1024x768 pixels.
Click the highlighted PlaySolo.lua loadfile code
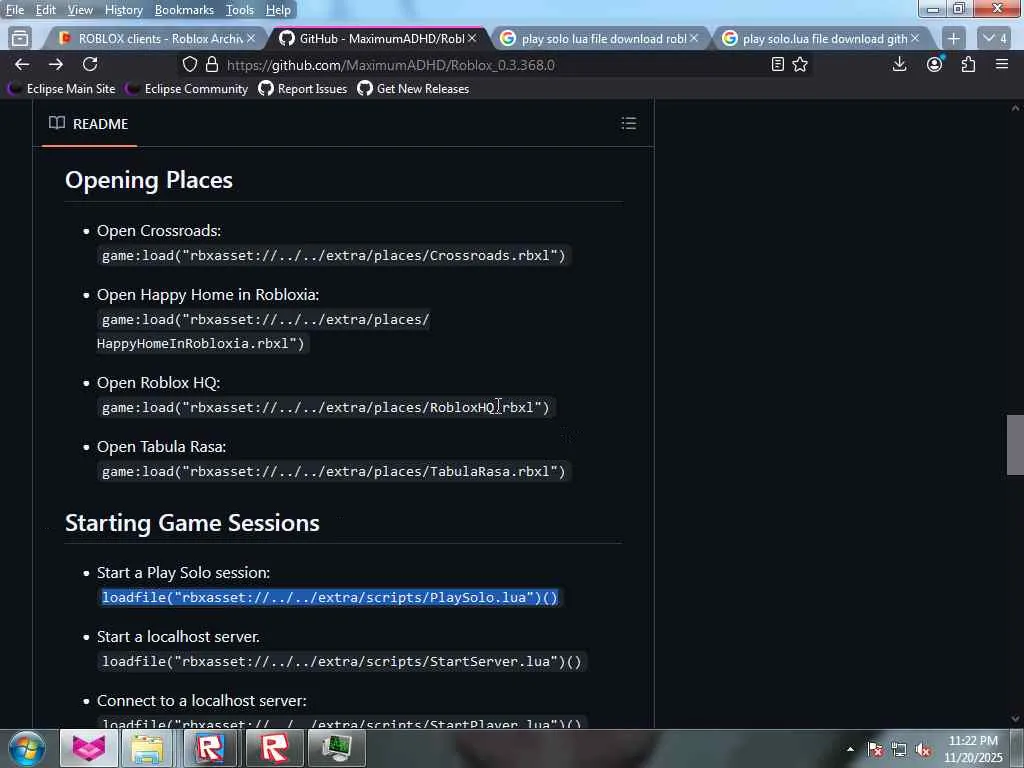pyautogui.click(x=330, y=598)
